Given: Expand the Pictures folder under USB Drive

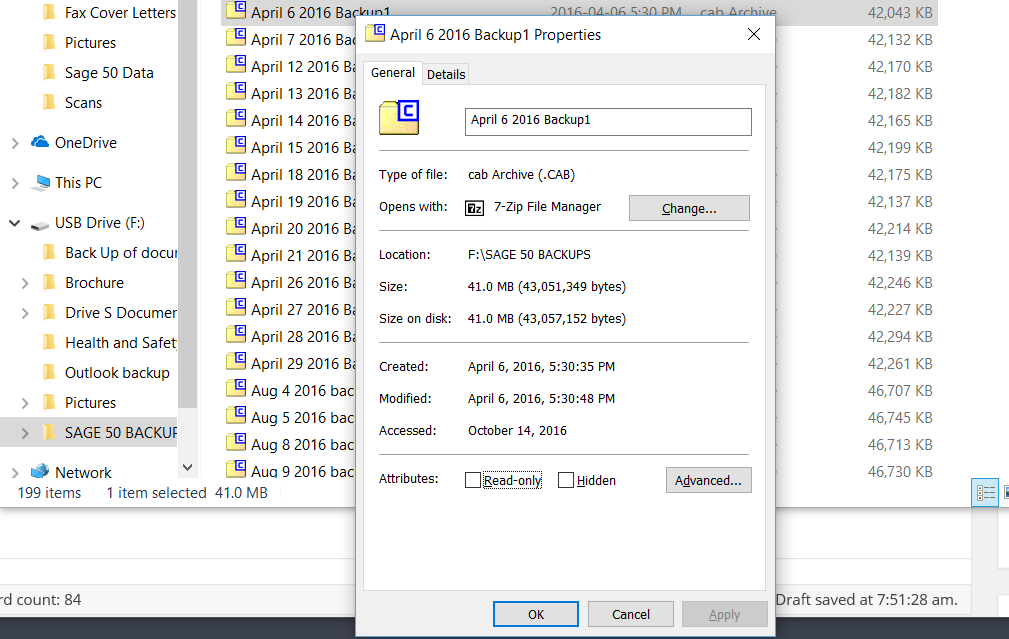Looking at the screenshot, I should 25,403.
